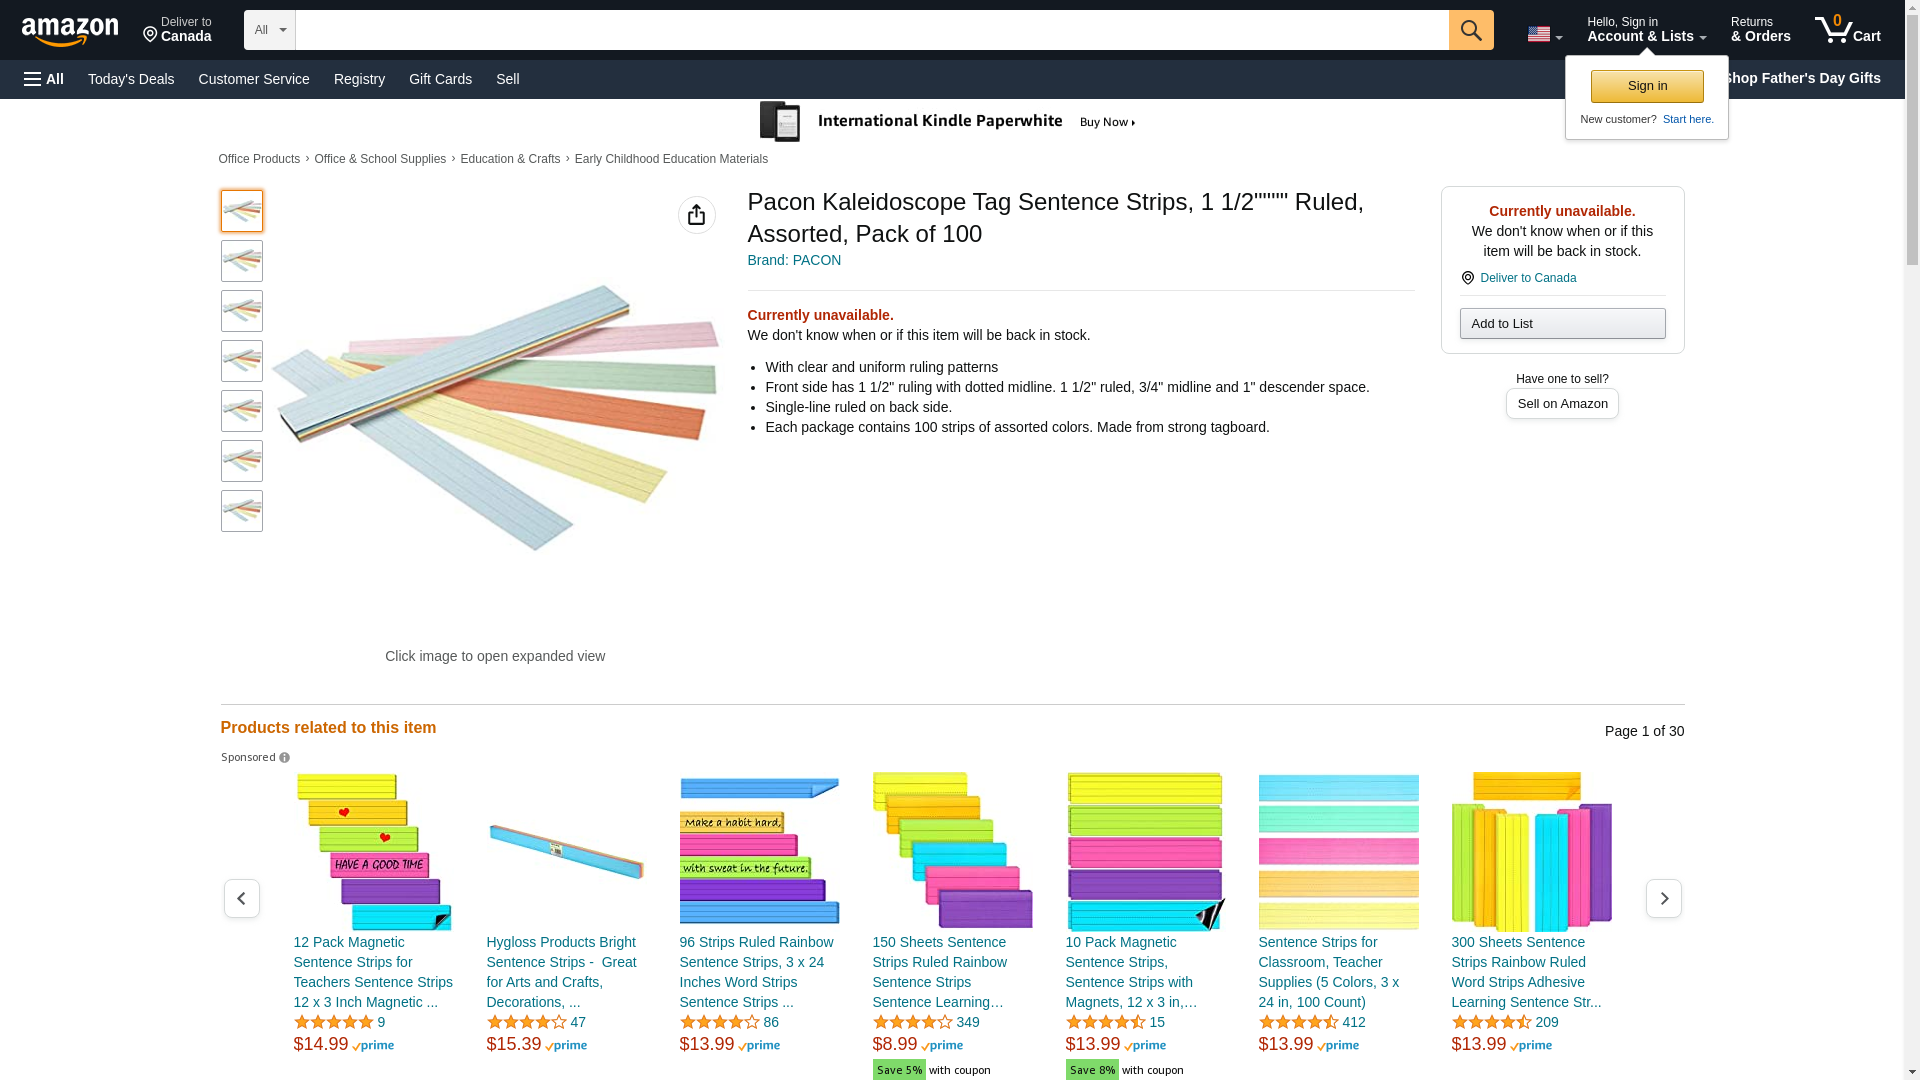Open the Add to List dropdown

[x=1562, y=323]
